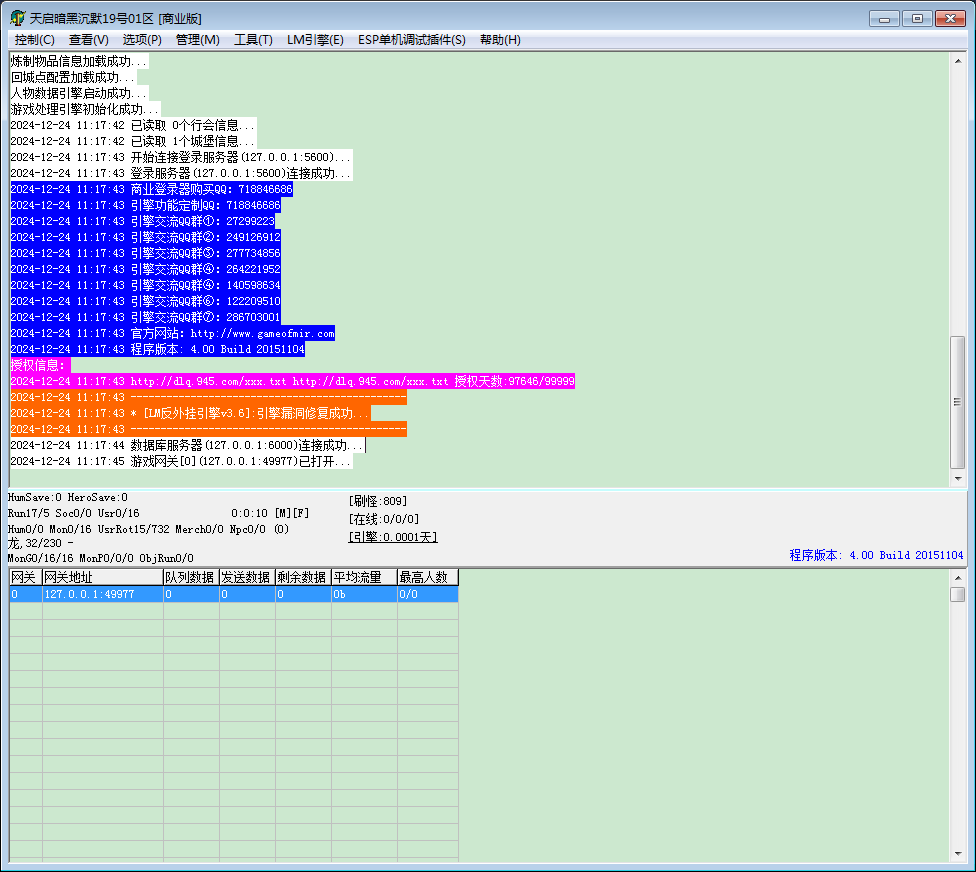This screenshot has height=872, width=976.
Task: Click log scrollbar up arrow
Action: (958, 61)
